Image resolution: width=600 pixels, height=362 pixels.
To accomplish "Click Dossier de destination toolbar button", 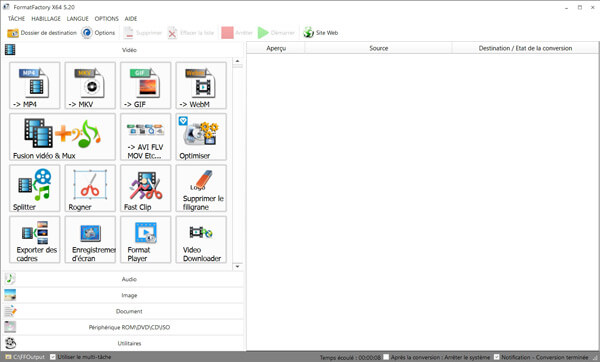I will click(42, 33).
